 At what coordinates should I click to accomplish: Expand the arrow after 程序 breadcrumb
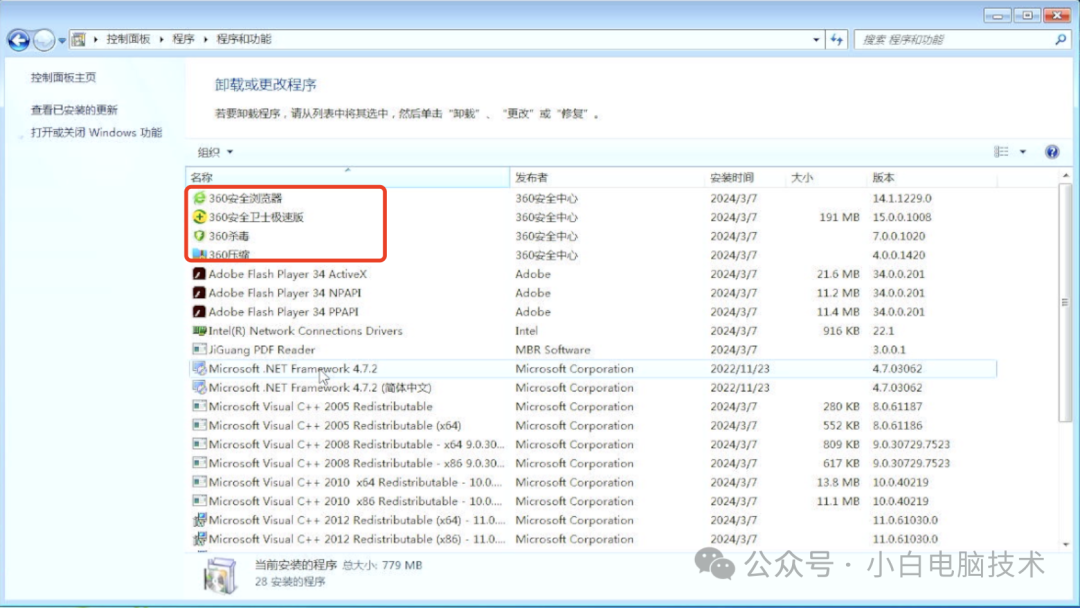point(205,39)
